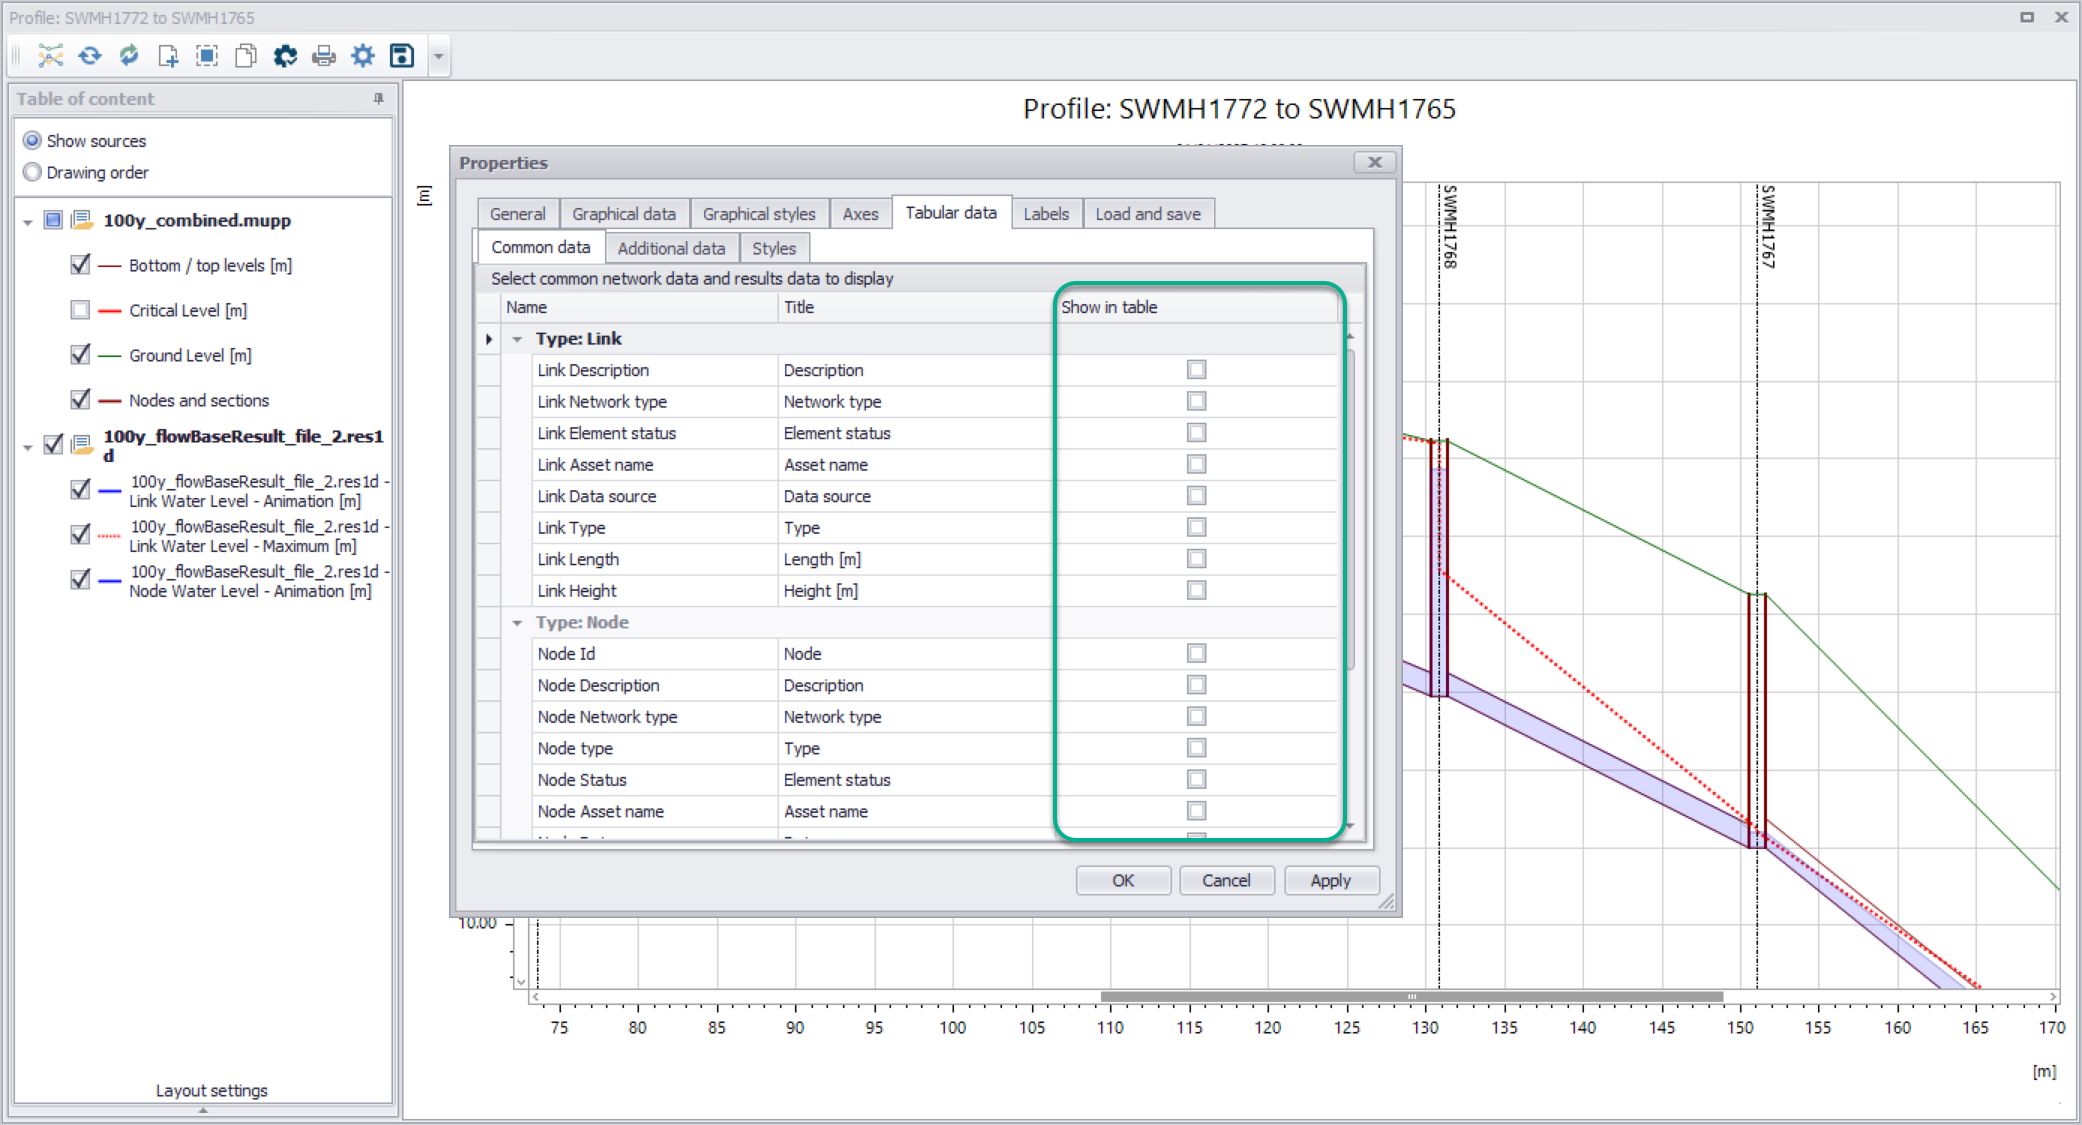Collapse the 100y_combined.mupp tree node
This screenshot has height=1125, width=2082.
click(28, 222)
